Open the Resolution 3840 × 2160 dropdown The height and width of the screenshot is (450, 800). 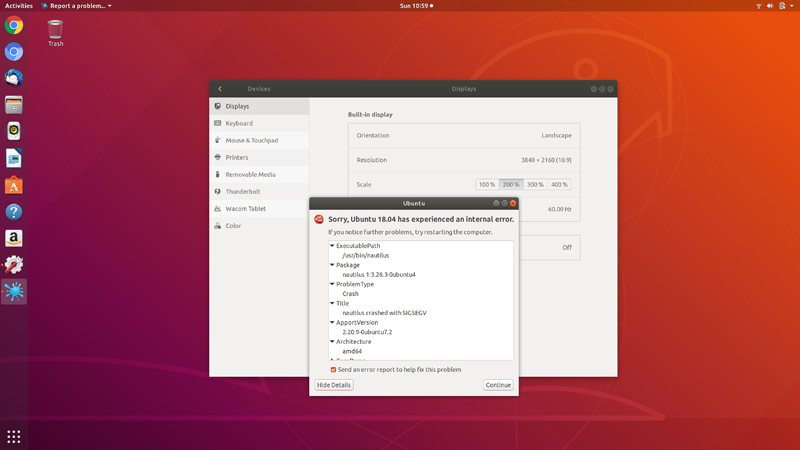(x=464, y=160)
